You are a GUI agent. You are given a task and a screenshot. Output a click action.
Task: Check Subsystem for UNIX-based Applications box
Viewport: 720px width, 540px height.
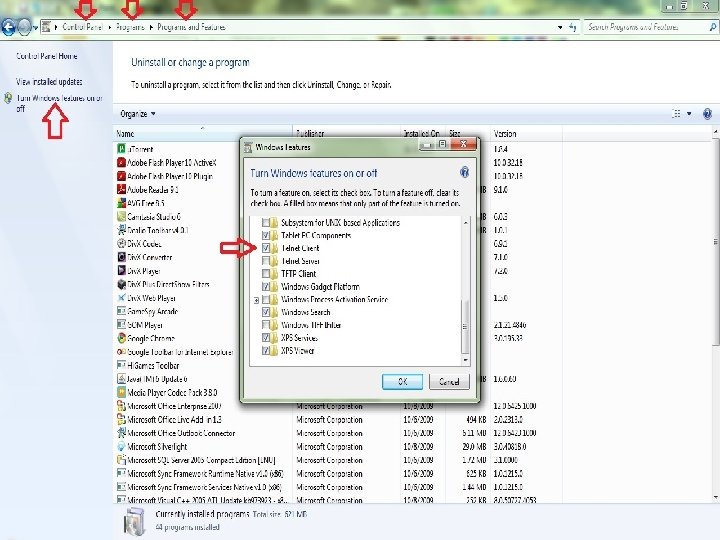coord(265,223)
